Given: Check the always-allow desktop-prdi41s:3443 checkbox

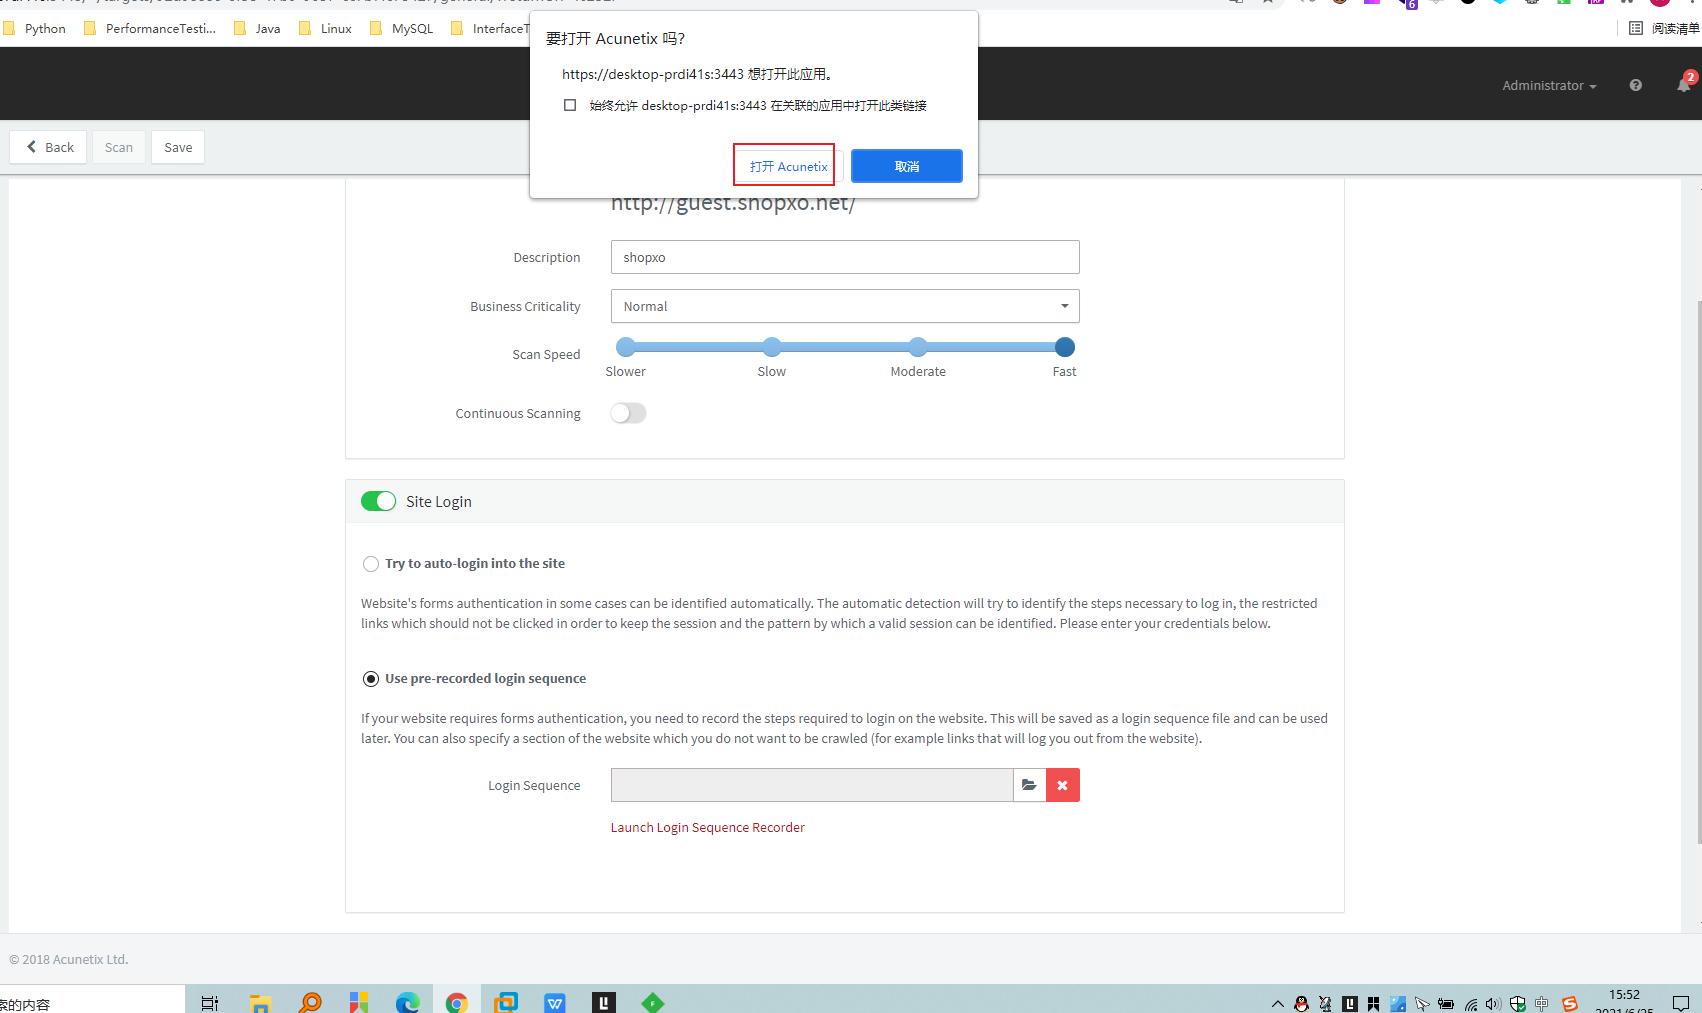Looking at the screenshot, I should 570,105.
